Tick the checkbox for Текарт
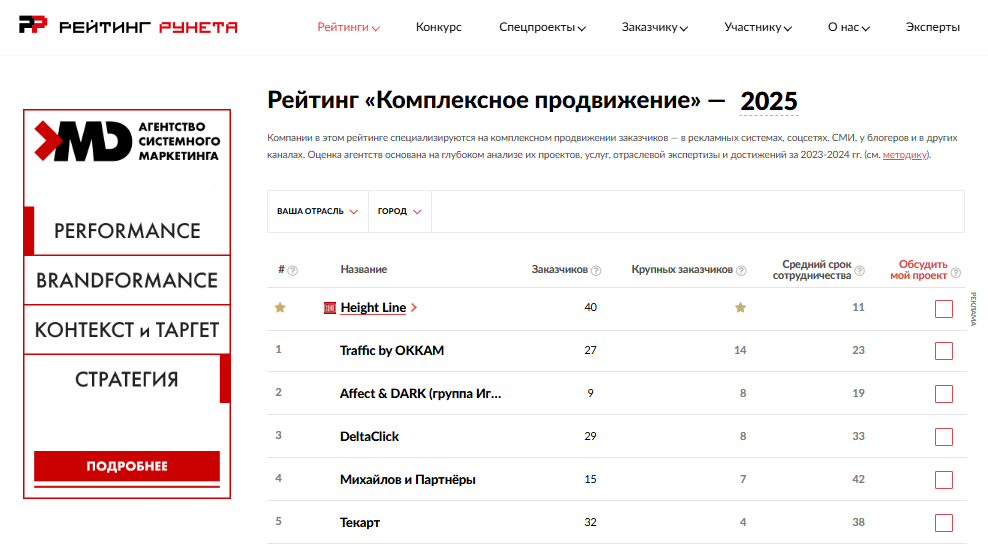 [x=944, y=523]
